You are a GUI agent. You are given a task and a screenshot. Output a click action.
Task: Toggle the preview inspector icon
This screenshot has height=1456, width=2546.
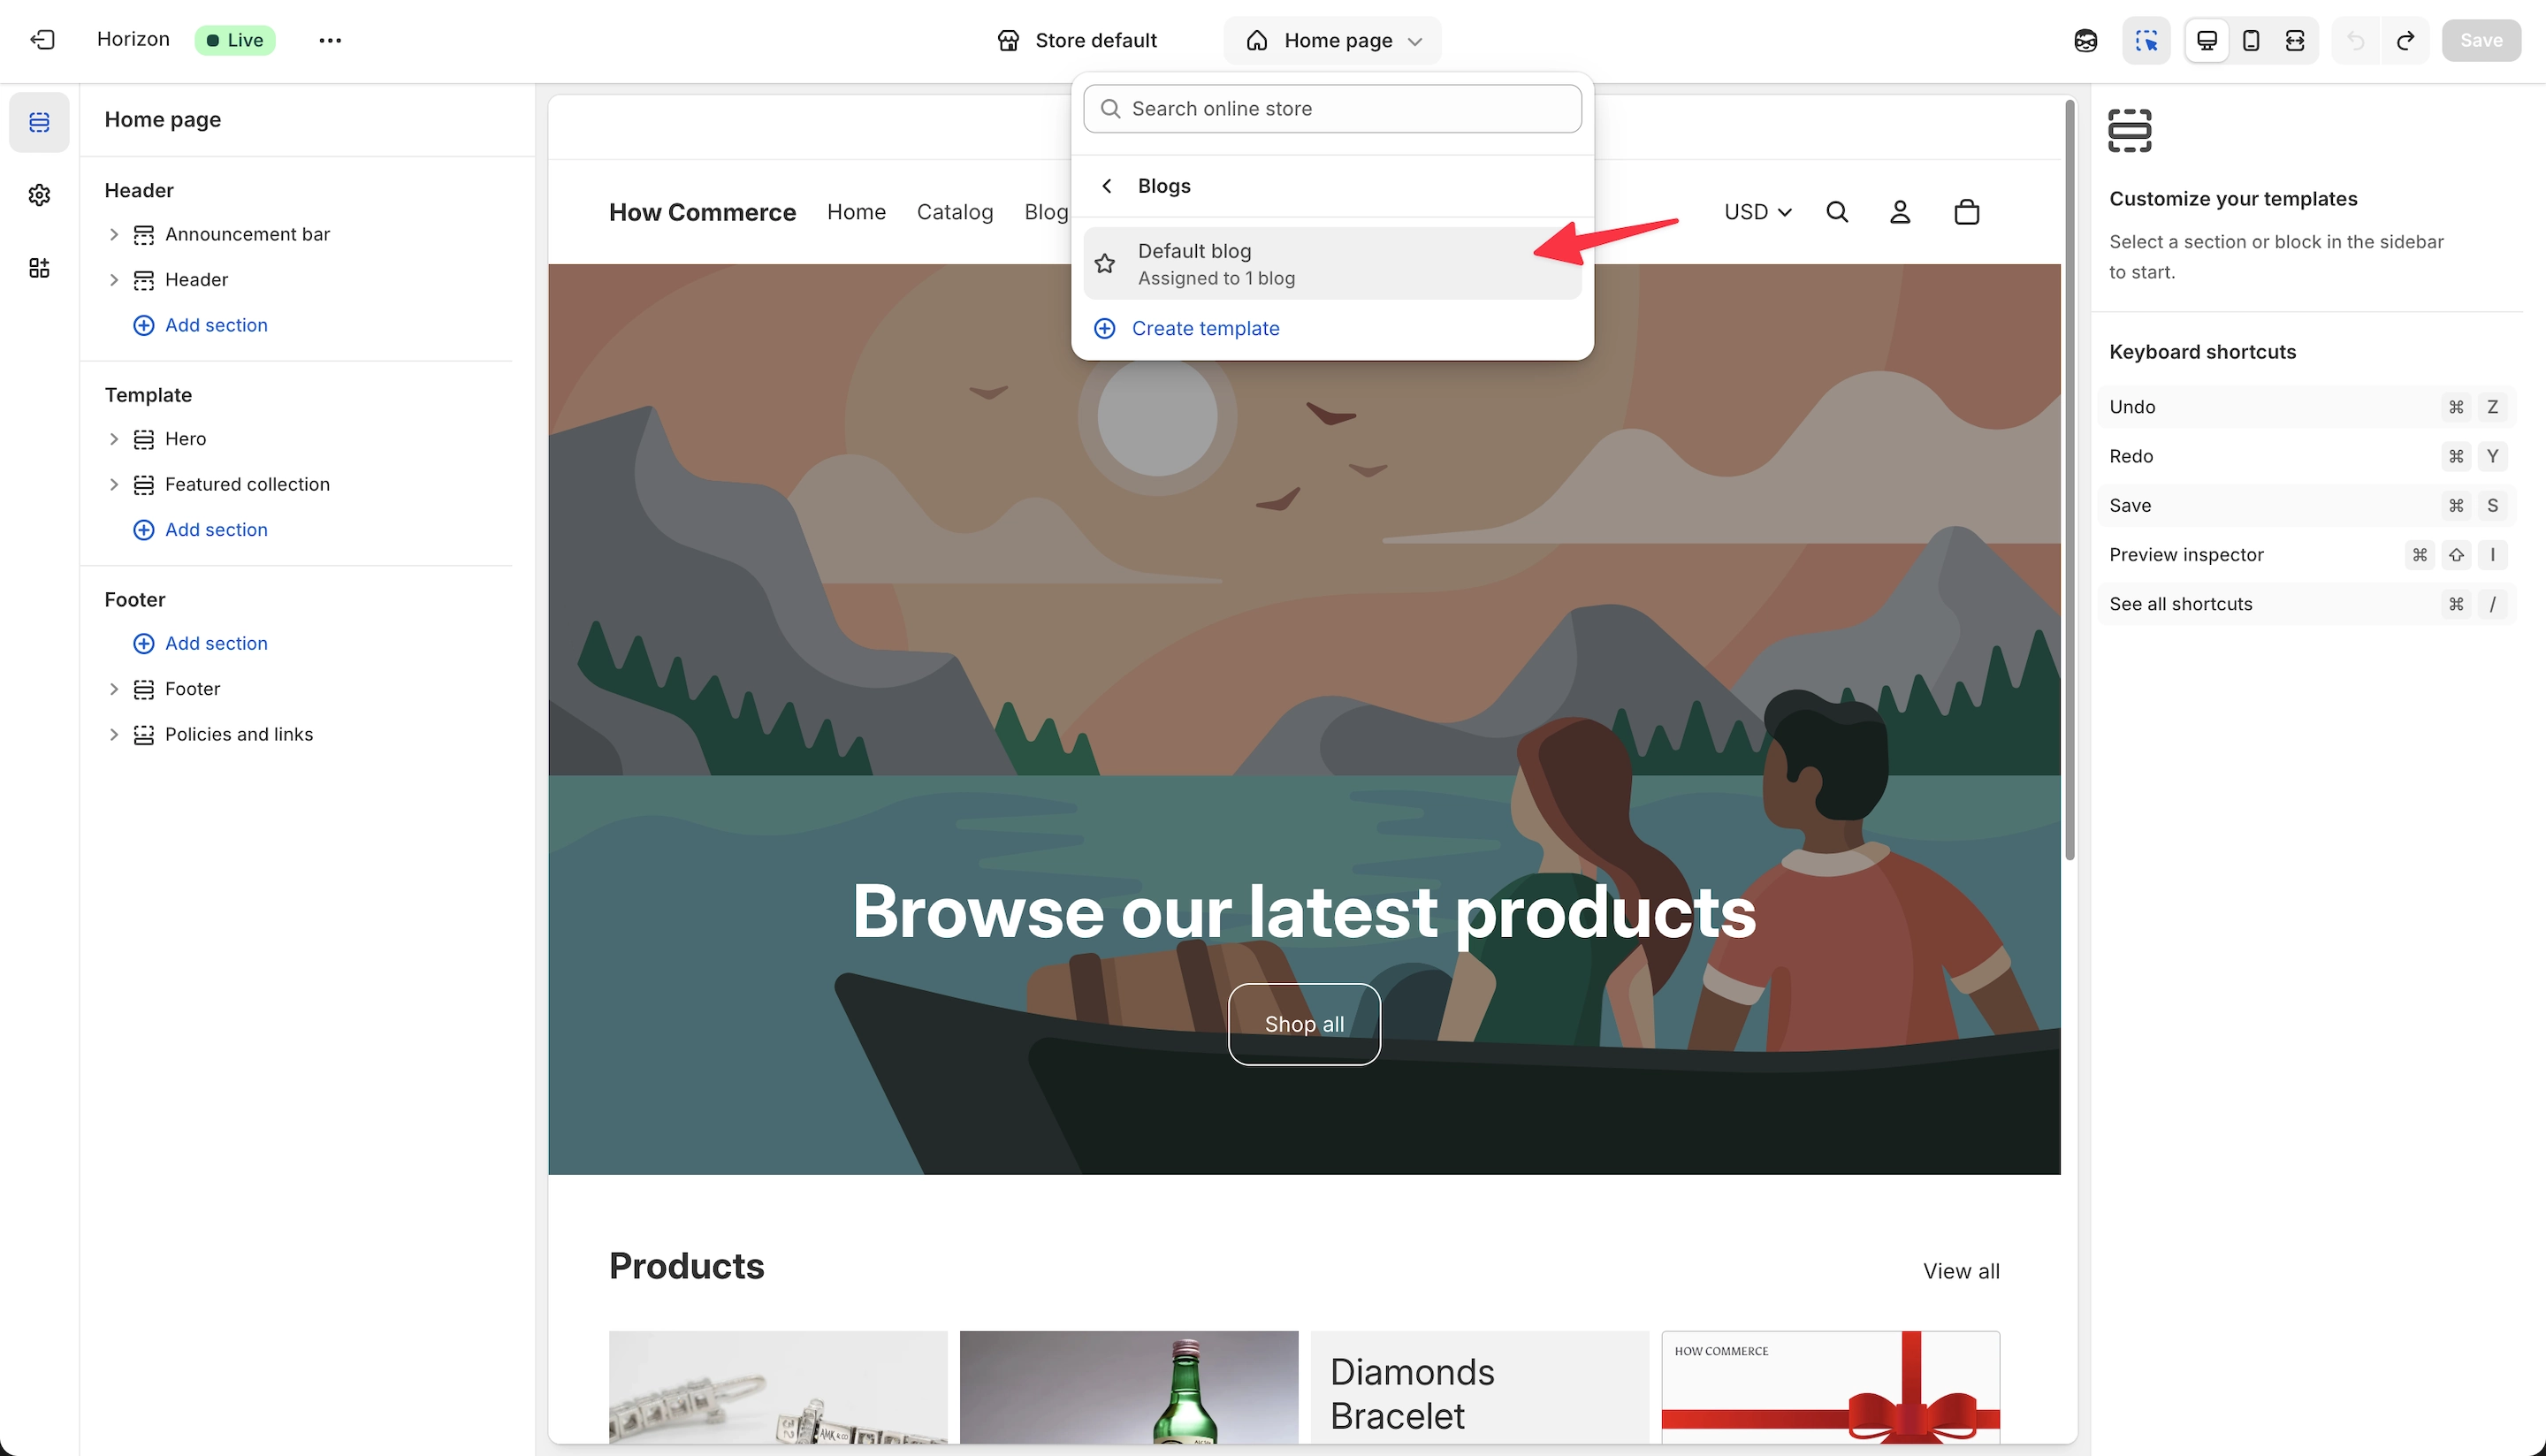click(x=2146, y=40)
